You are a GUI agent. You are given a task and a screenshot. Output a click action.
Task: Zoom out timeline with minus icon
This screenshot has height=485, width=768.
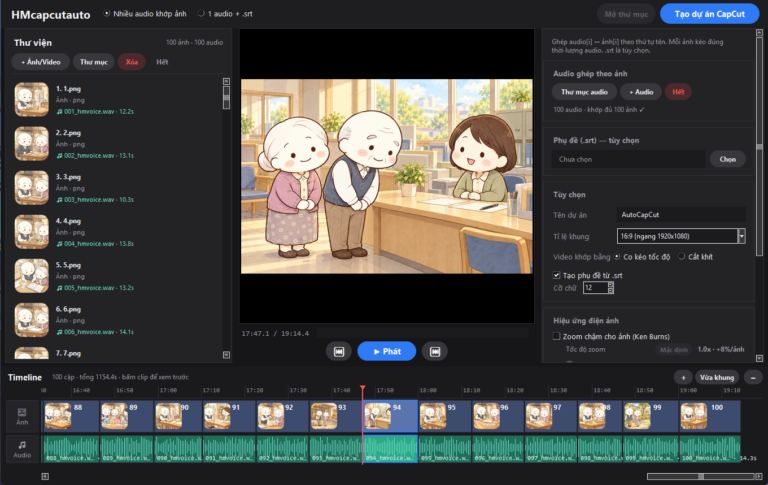[x=753, y=377]
